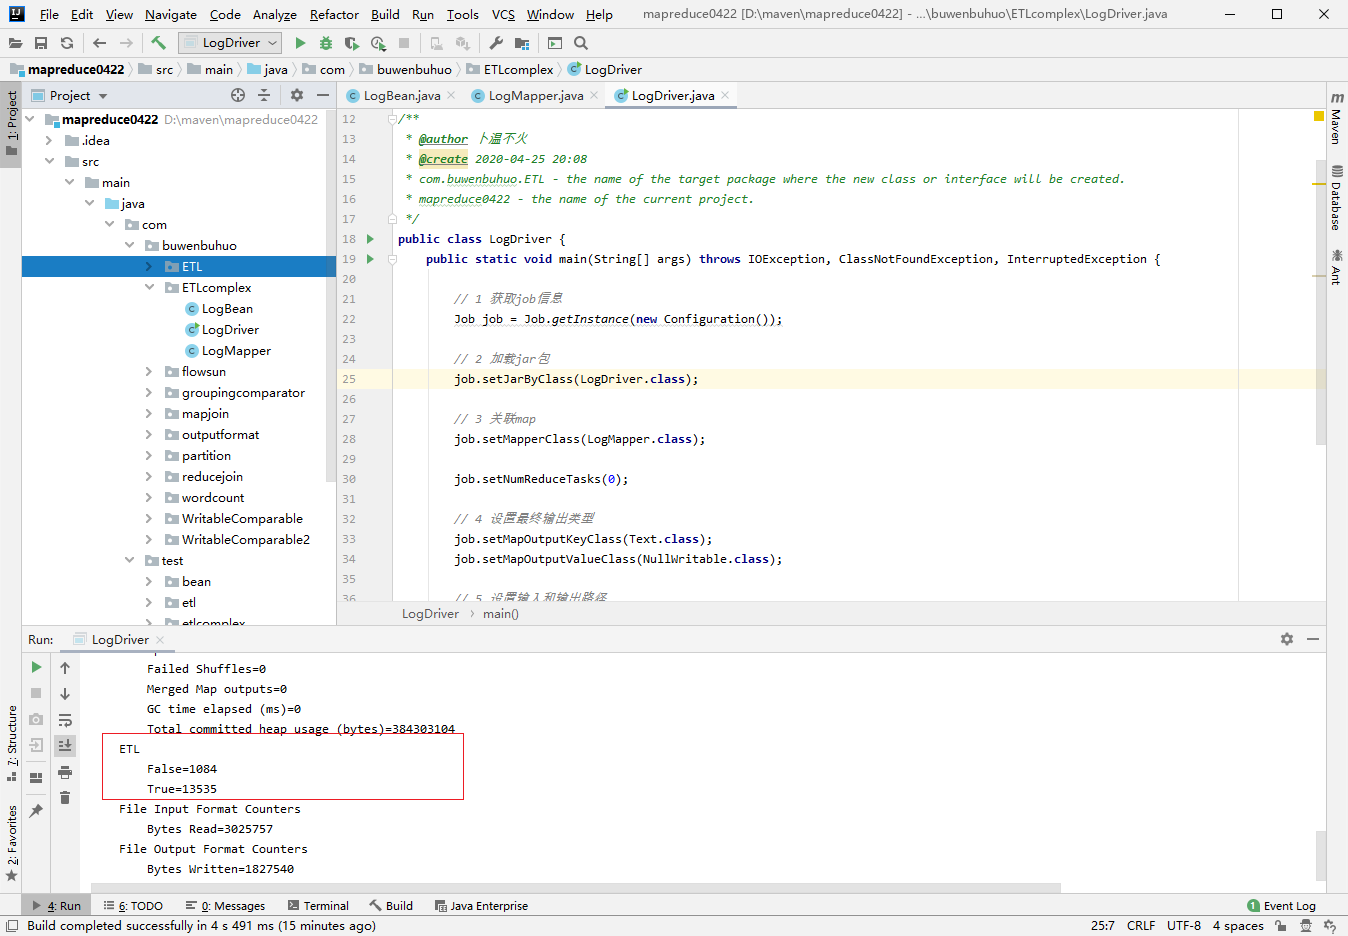Expand the ETL package folder
Screen dimensions: 1348x936
149,267
